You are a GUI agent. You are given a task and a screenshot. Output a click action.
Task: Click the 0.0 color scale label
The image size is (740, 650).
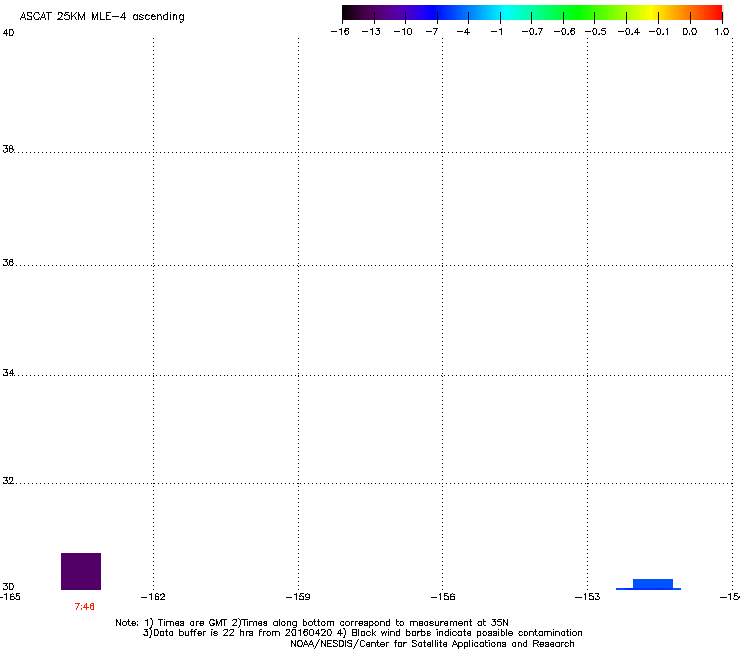[690, 32]
